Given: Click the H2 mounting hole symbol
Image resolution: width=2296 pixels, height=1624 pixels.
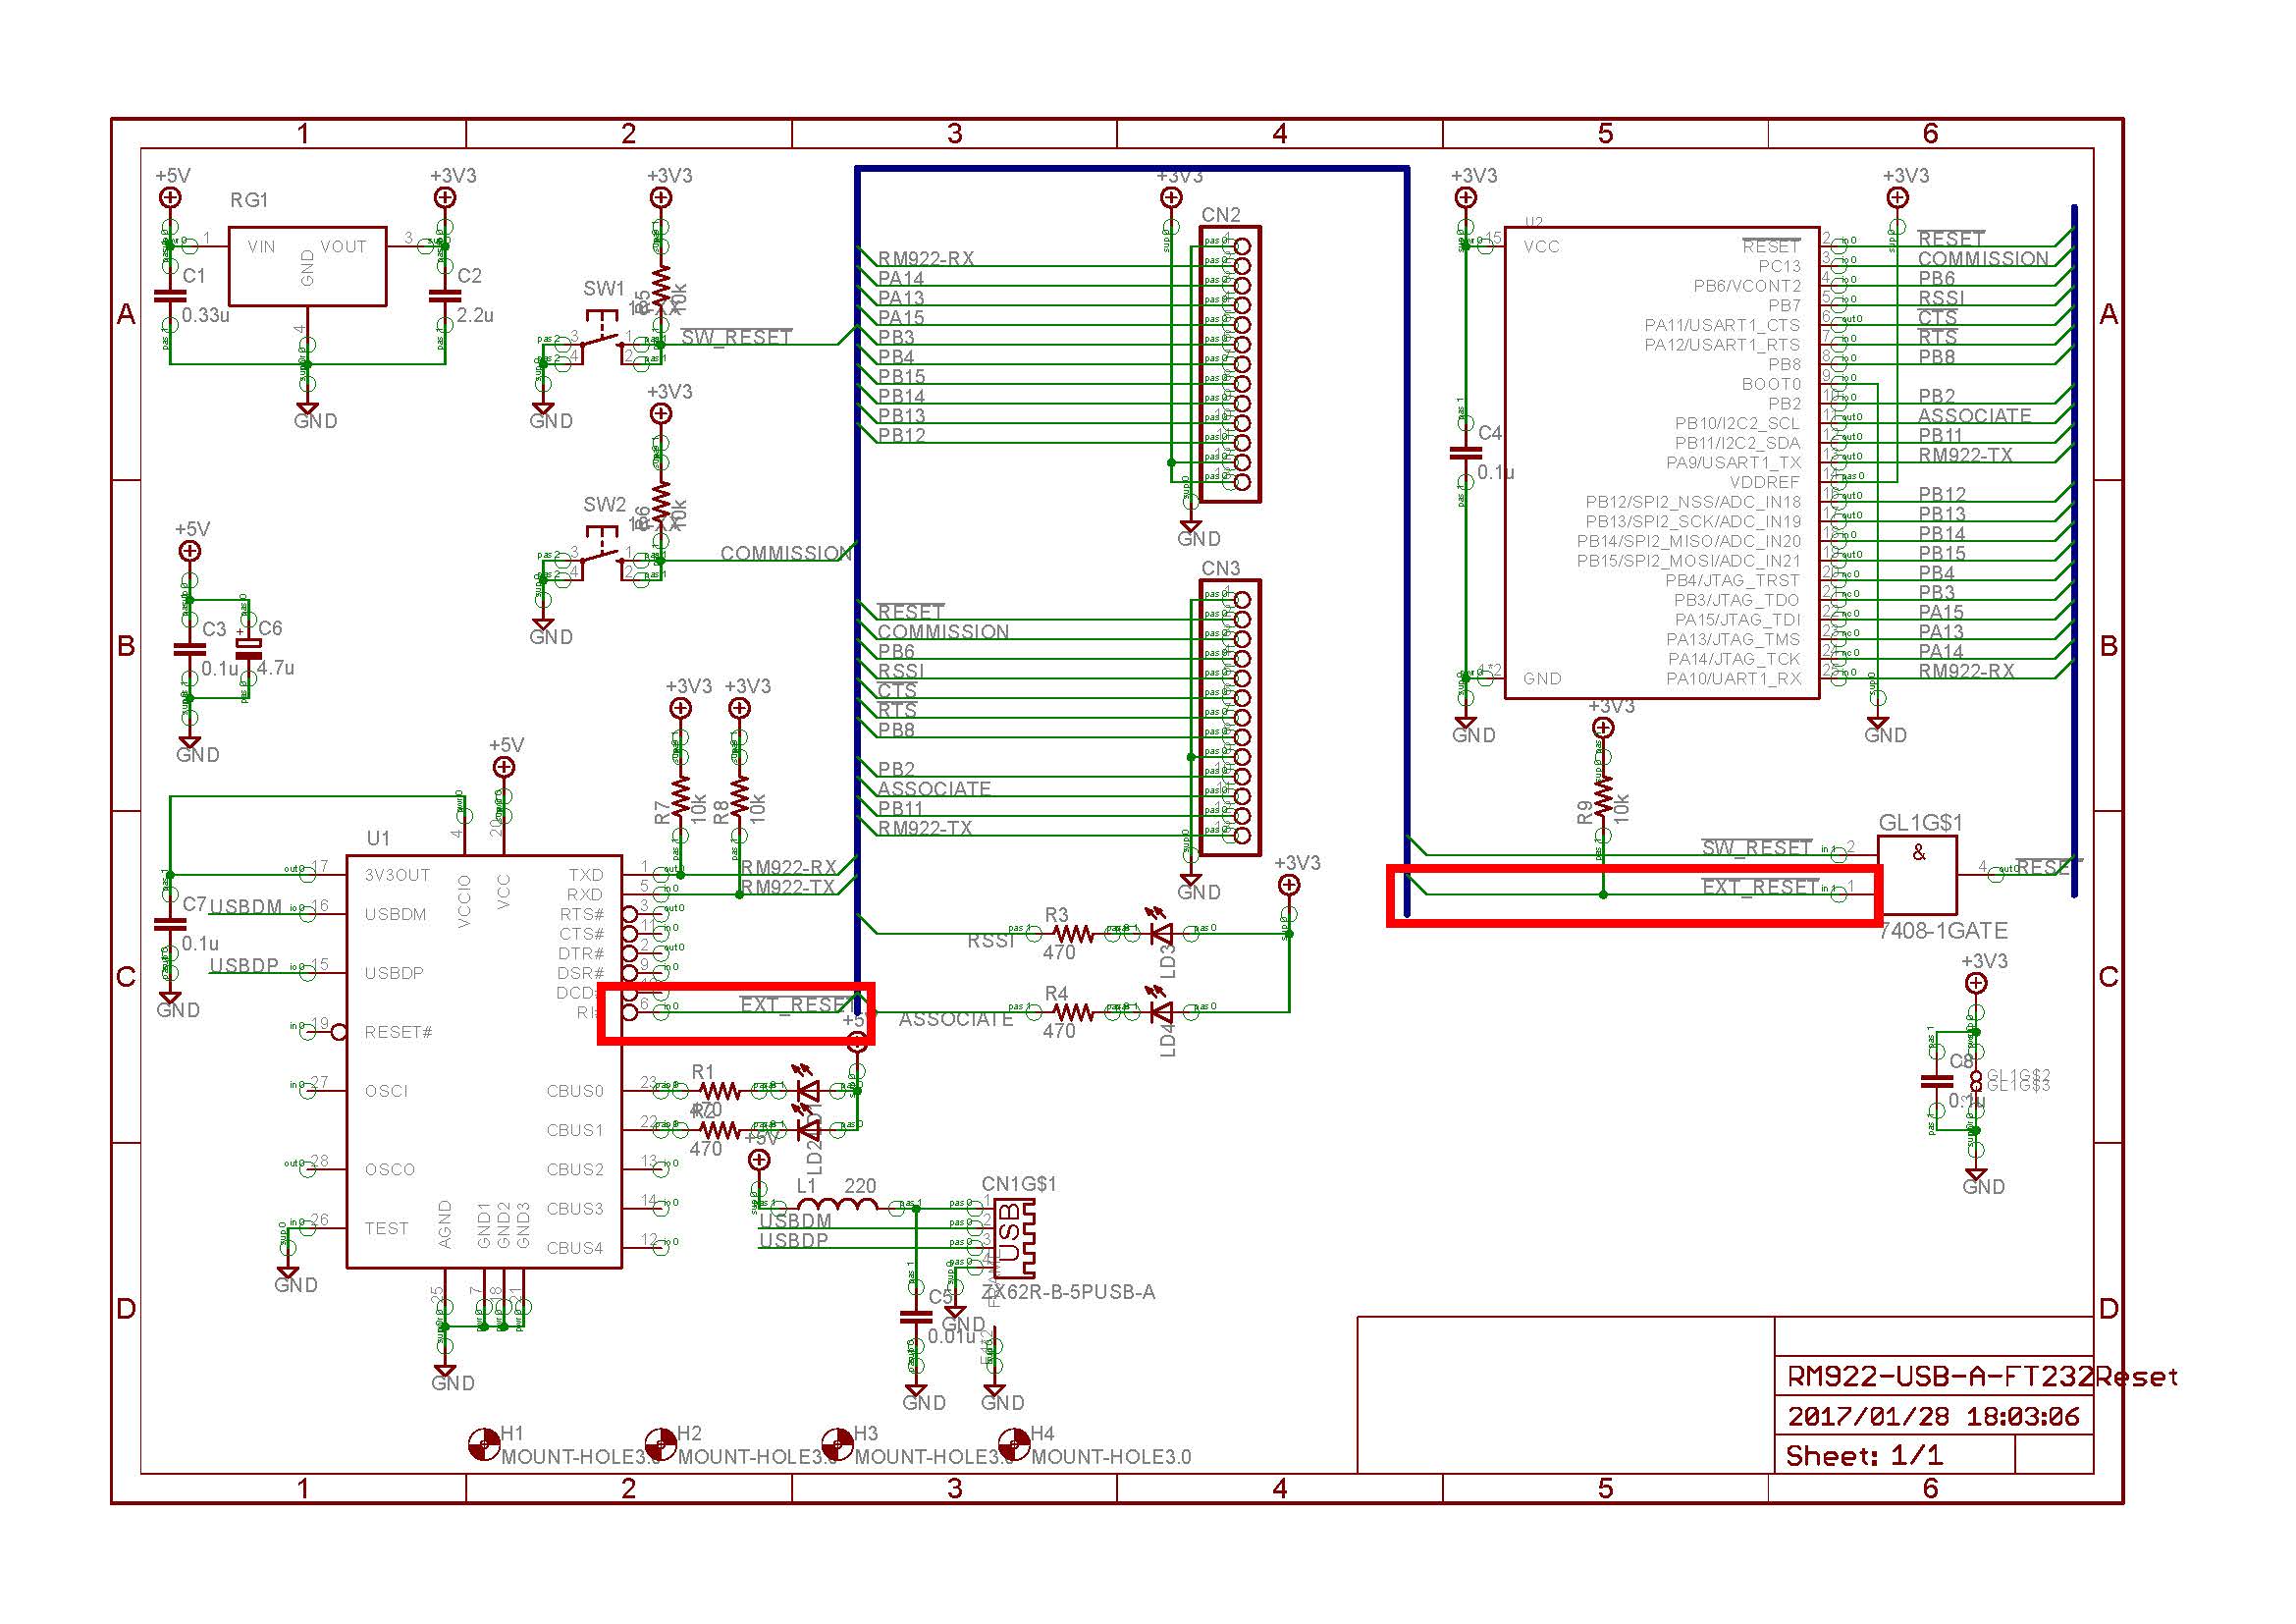Looking at the screenshot, I should pos(661,1444).
